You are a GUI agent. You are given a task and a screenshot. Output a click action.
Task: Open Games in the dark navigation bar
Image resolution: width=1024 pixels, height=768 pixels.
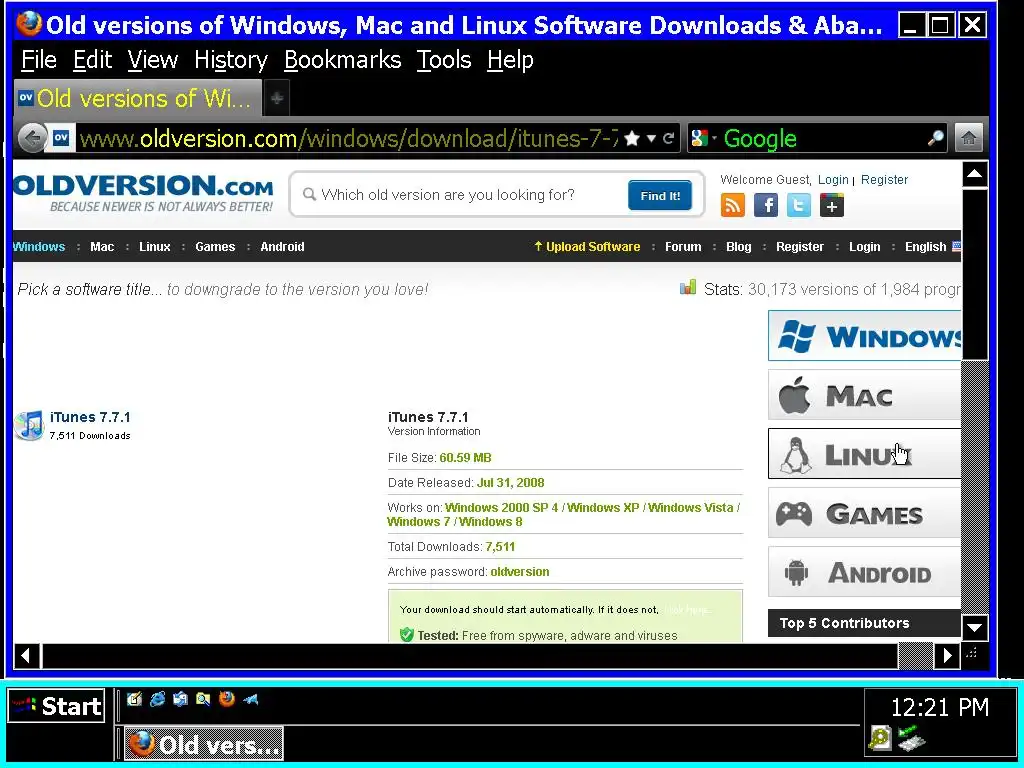(215, 246)
